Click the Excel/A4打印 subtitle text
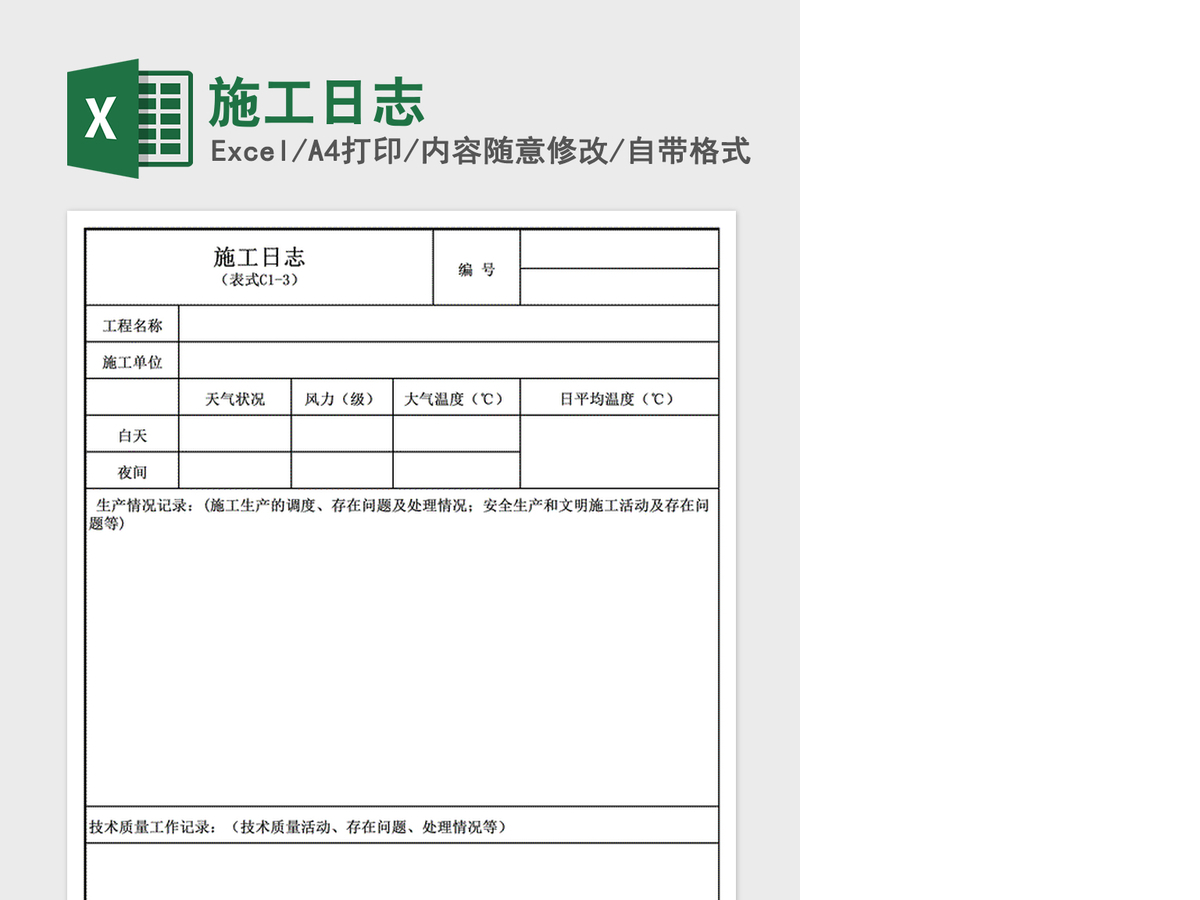This screenshot has height=900, width=1200. [x=480, y=152]
